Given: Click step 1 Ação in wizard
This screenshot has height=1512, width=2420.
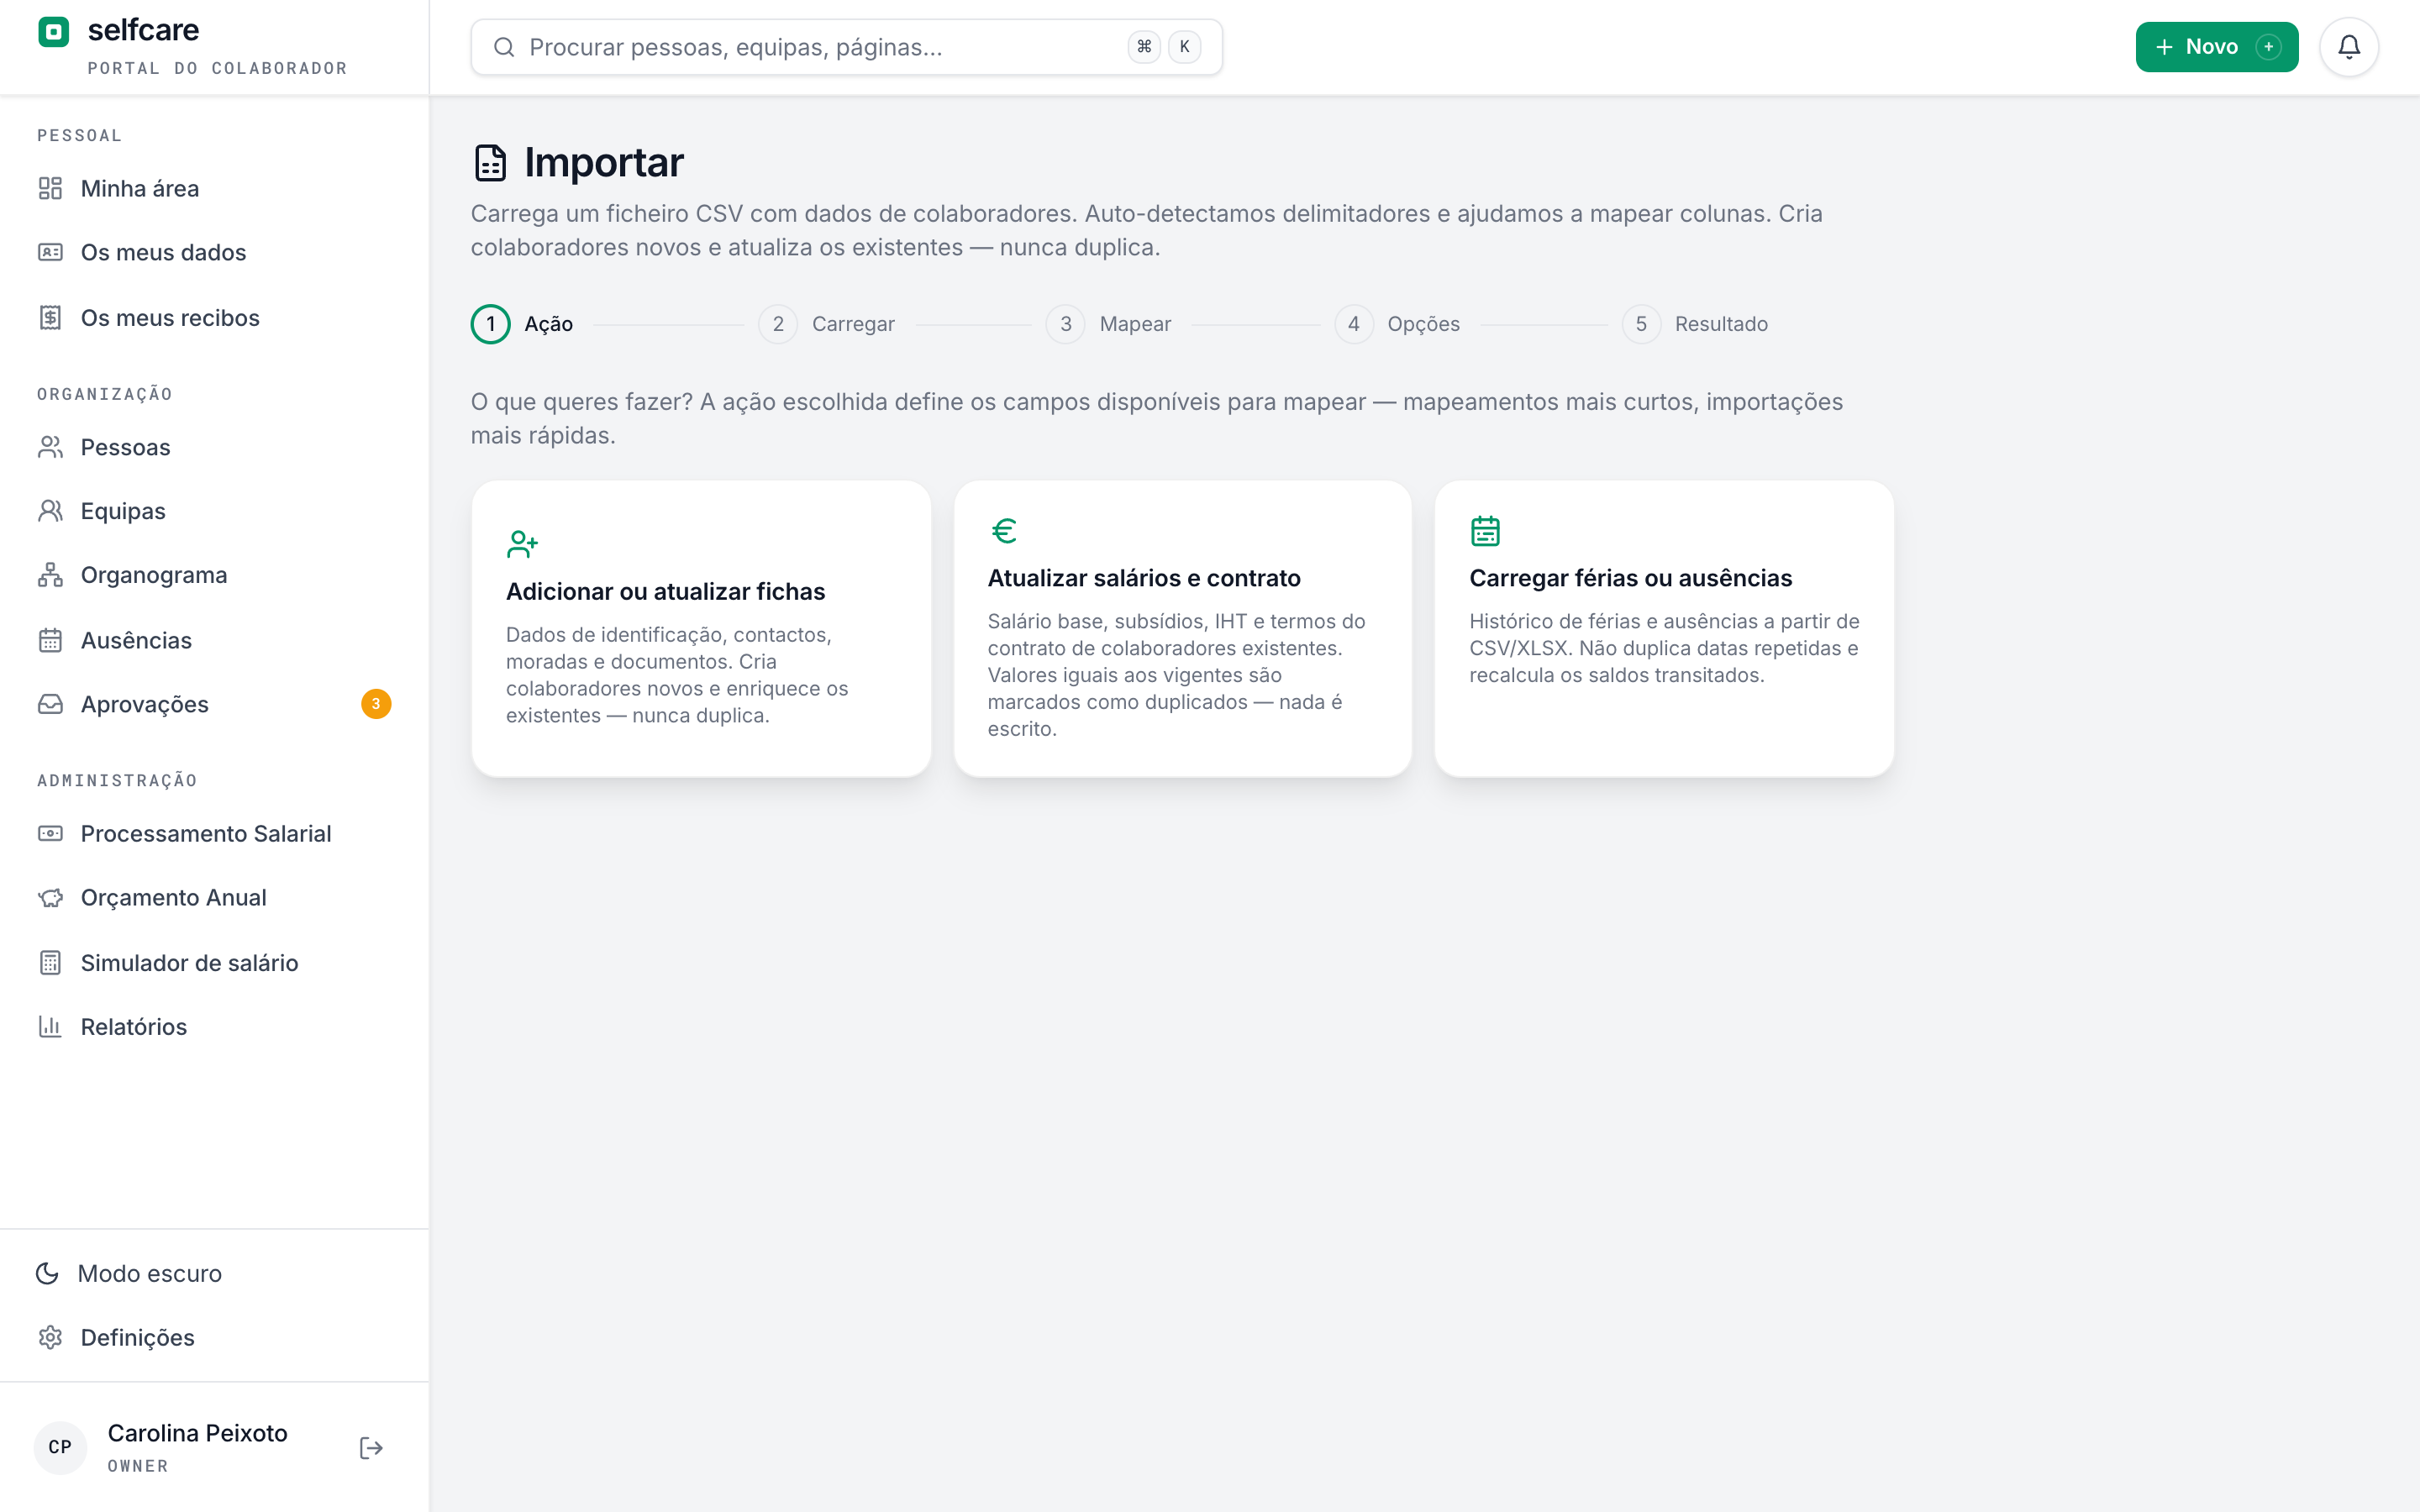Looking at the screenshot, I should 522,324.
